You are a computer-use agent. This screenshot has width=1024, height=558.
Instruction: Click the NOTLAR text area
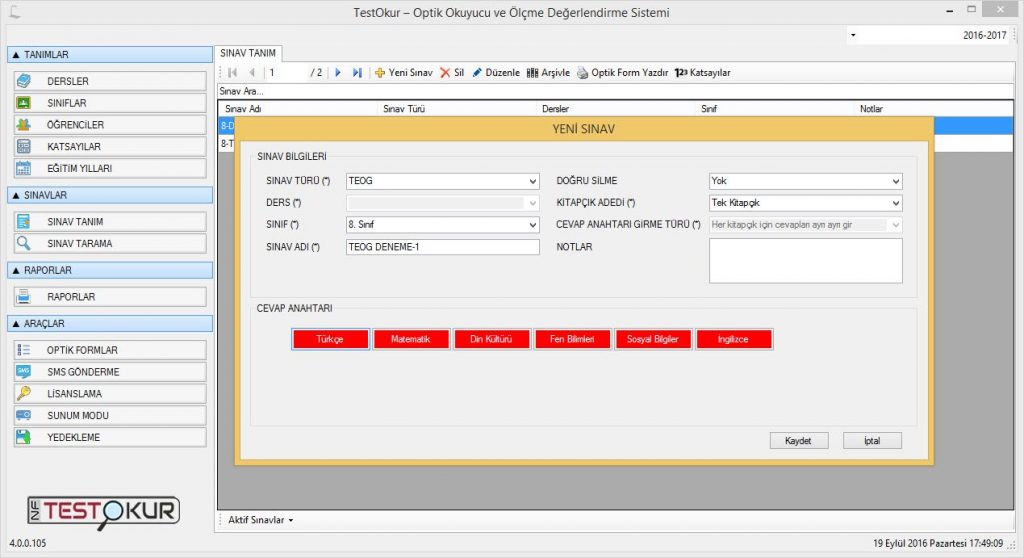tap(806, 261)
